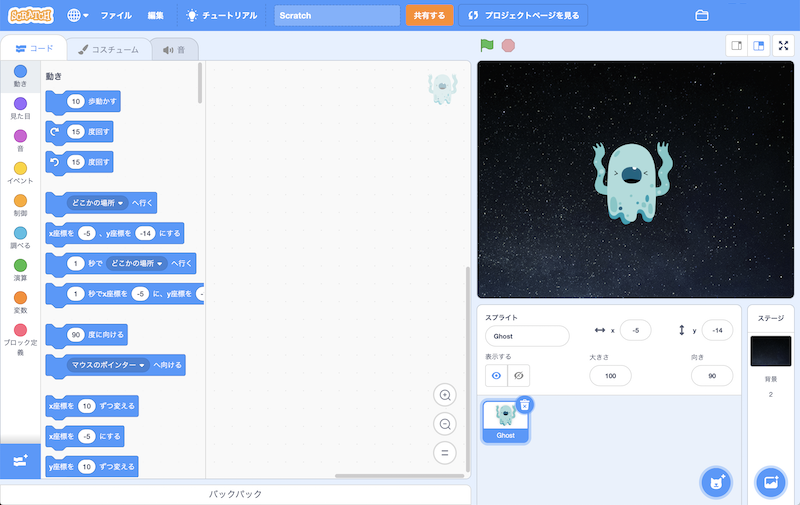Viewport: 800px width, 505px height.
Task: Select the stage backdrop thumbnail
Action: (x=770, y=351)
